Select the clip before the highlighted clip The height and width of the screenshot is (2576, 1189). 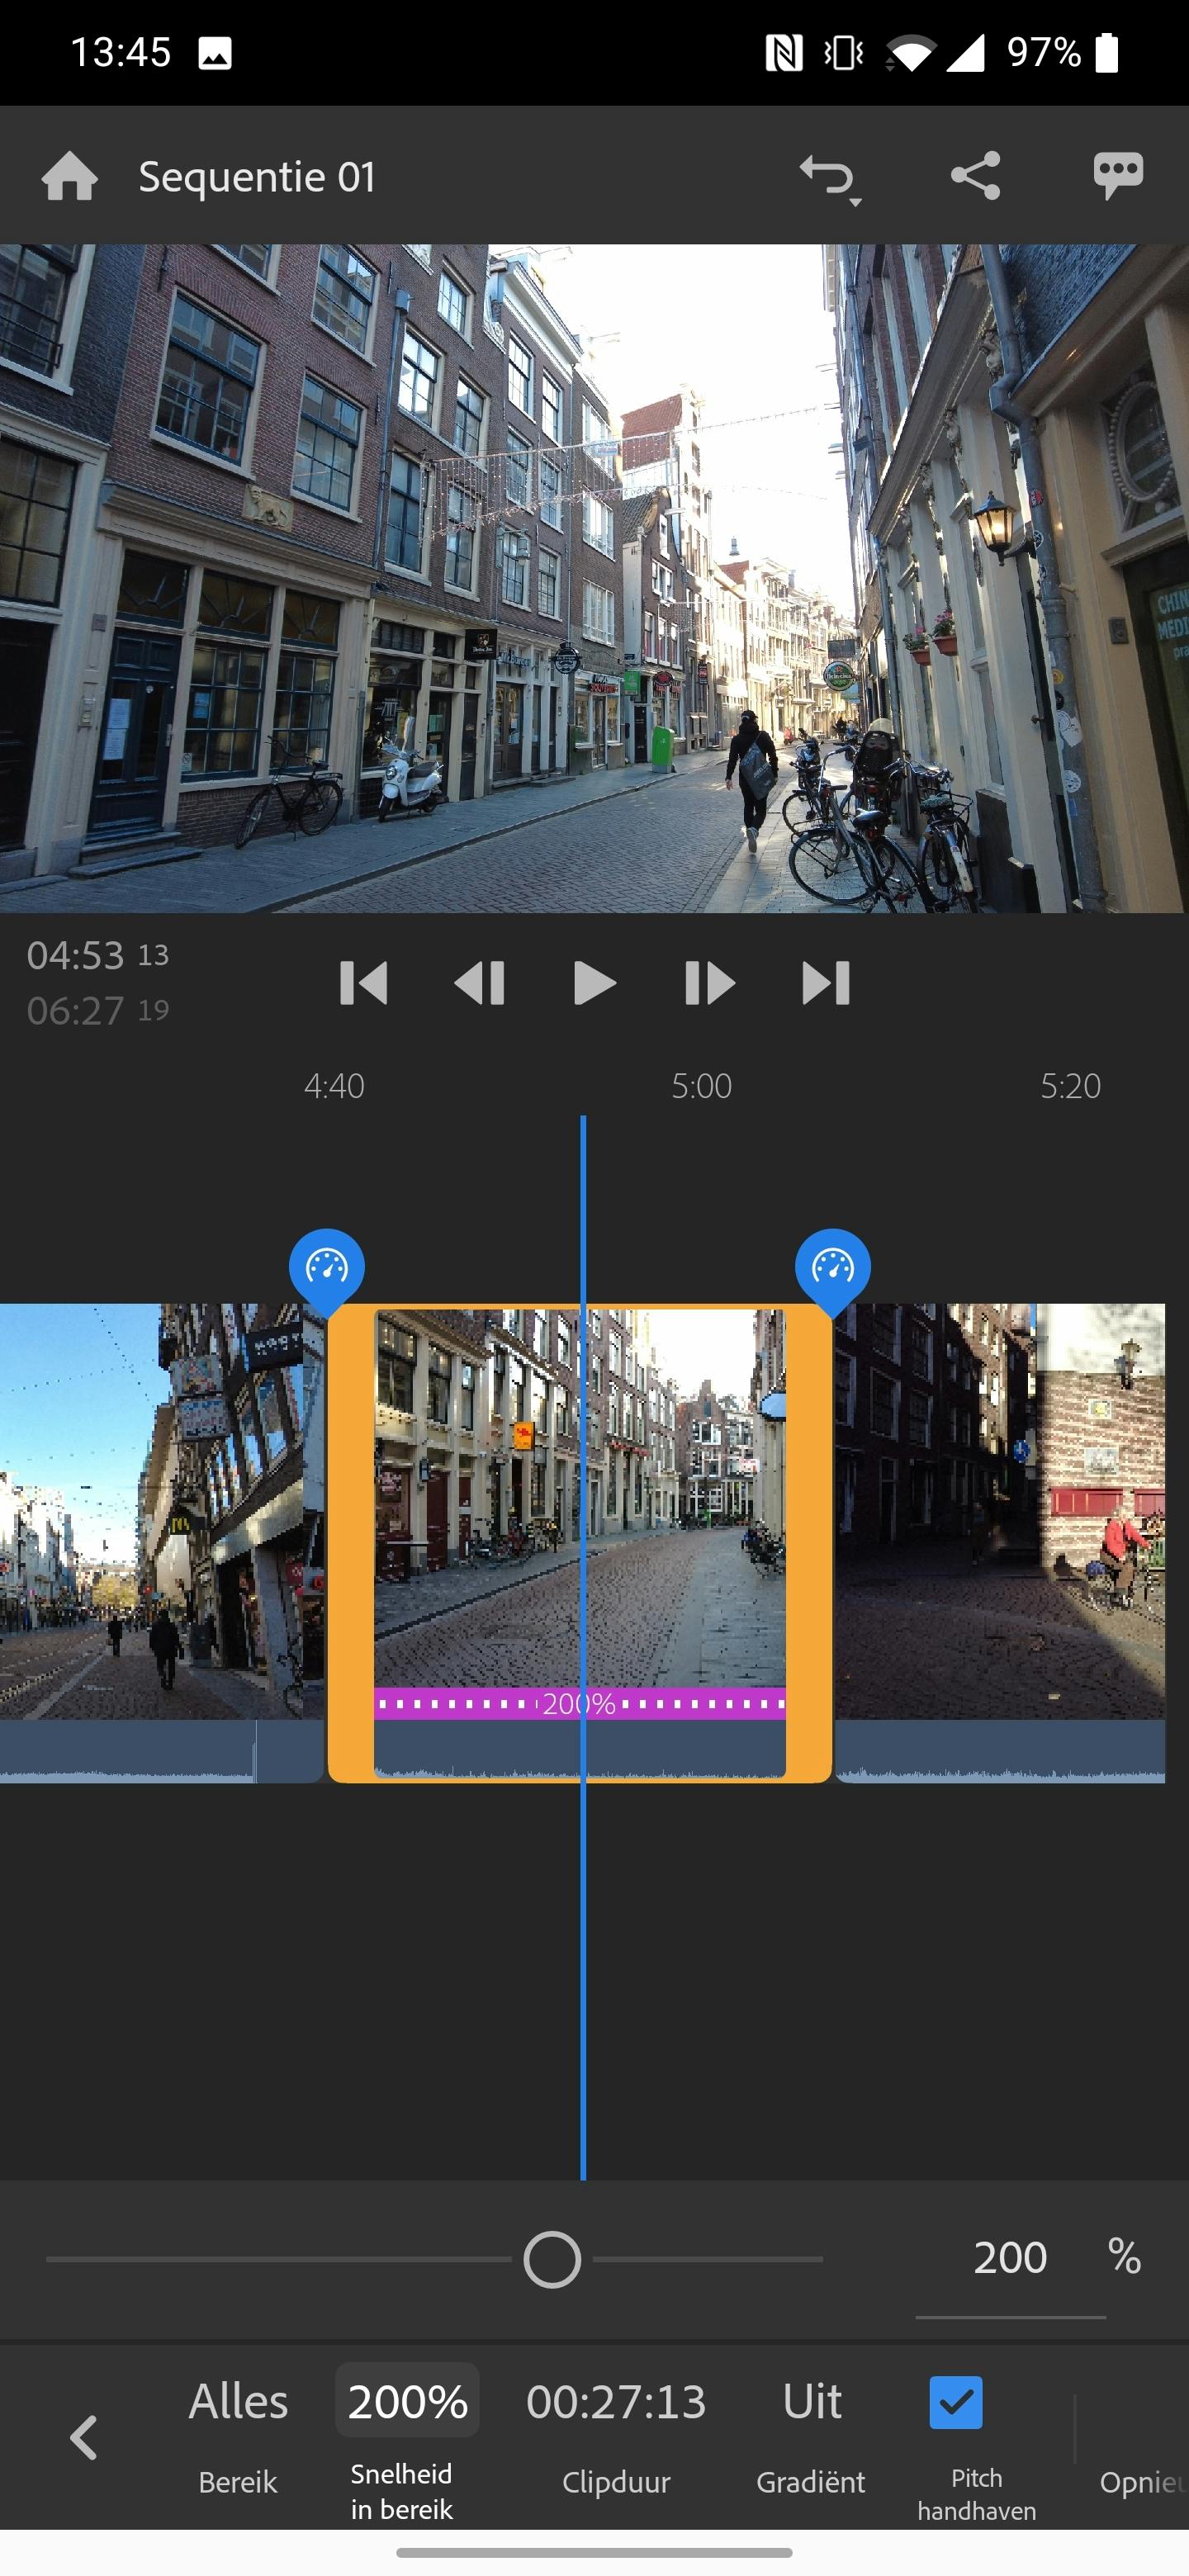click(x=160, y=1542)
